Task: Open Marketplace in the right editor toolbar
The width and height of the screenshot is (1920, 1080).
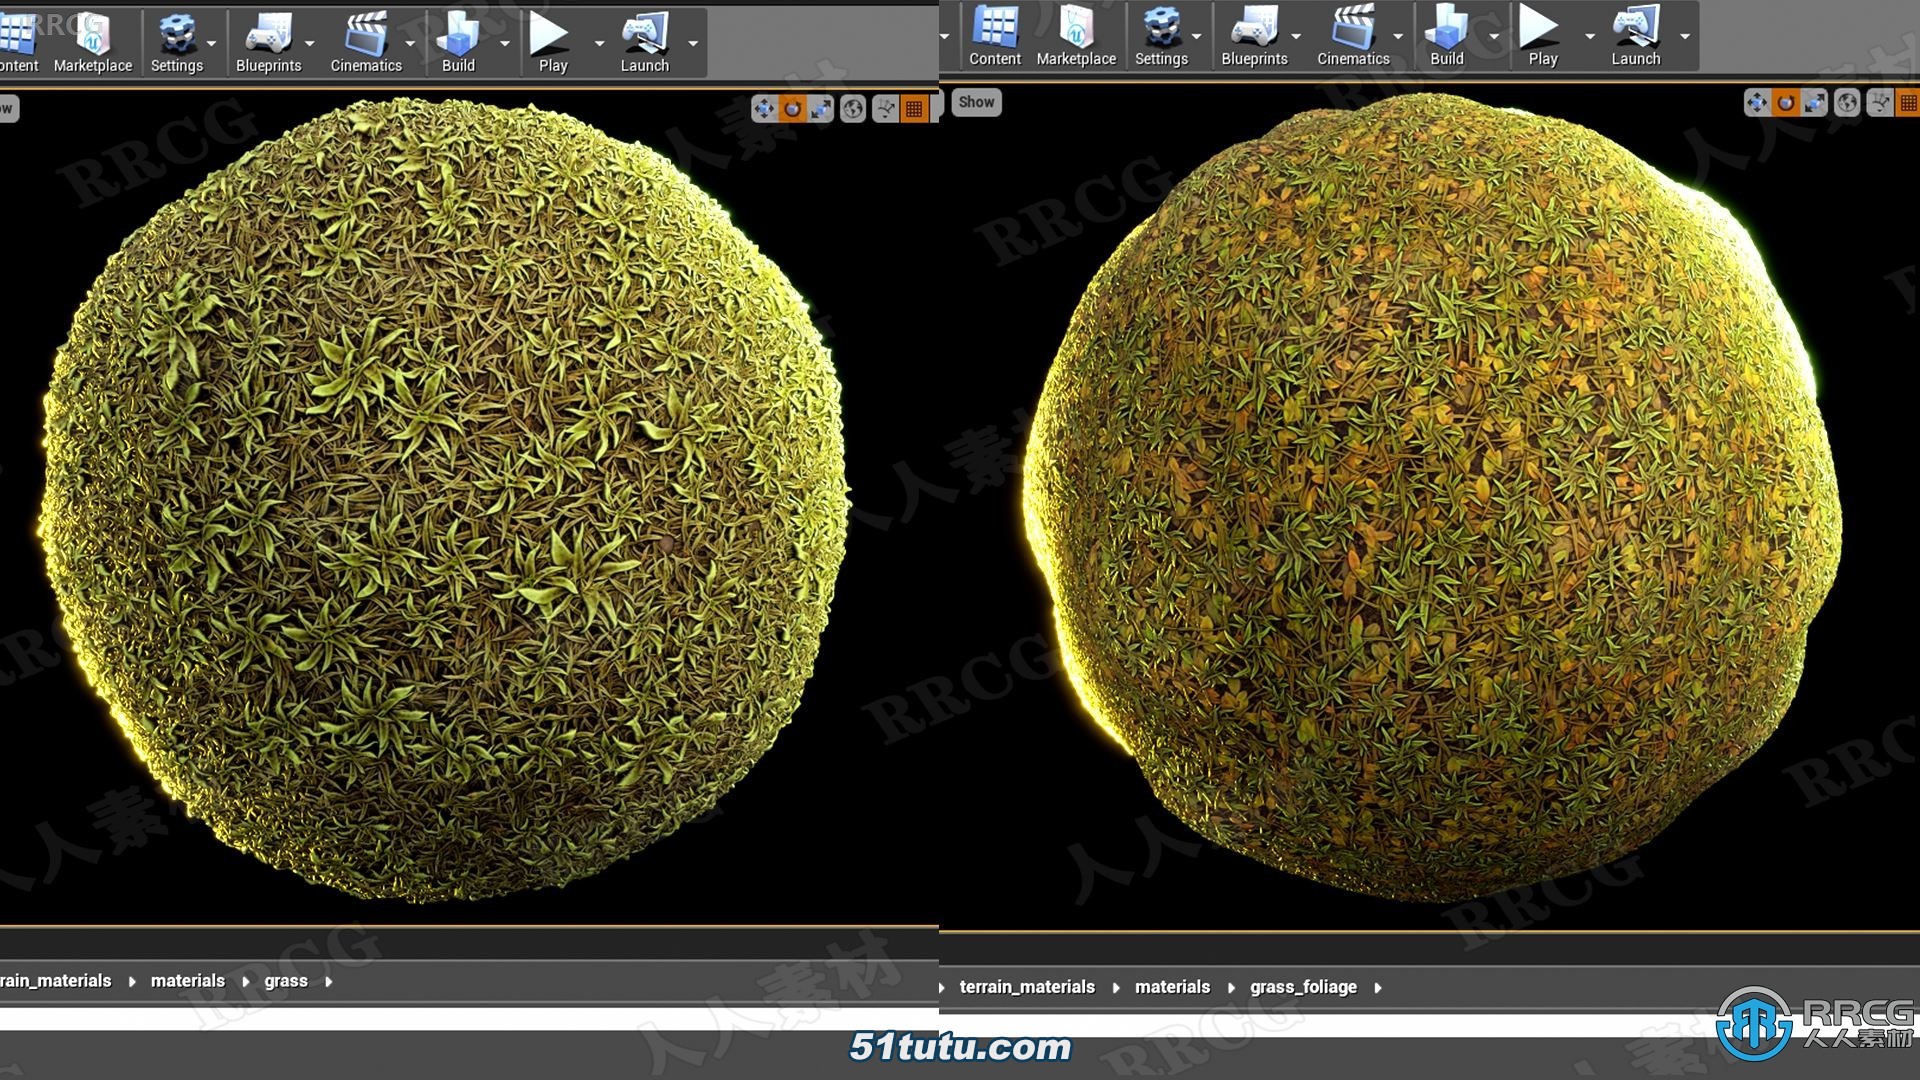Action: tap(1076, 37)
